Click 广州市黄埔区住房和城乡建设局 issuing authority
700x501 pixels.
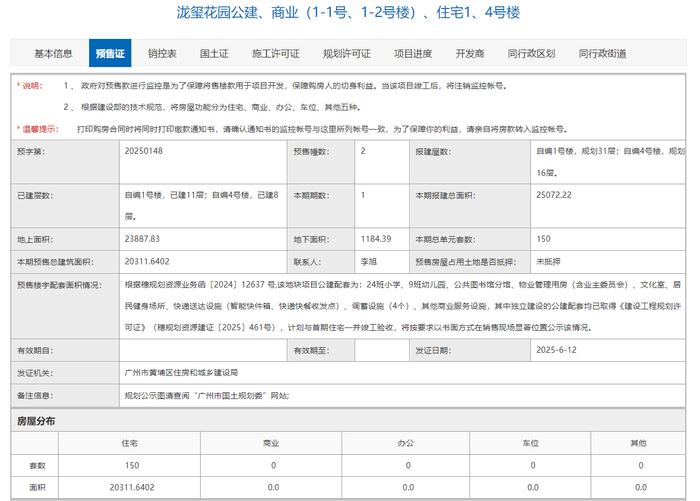[x=181, y=372]
